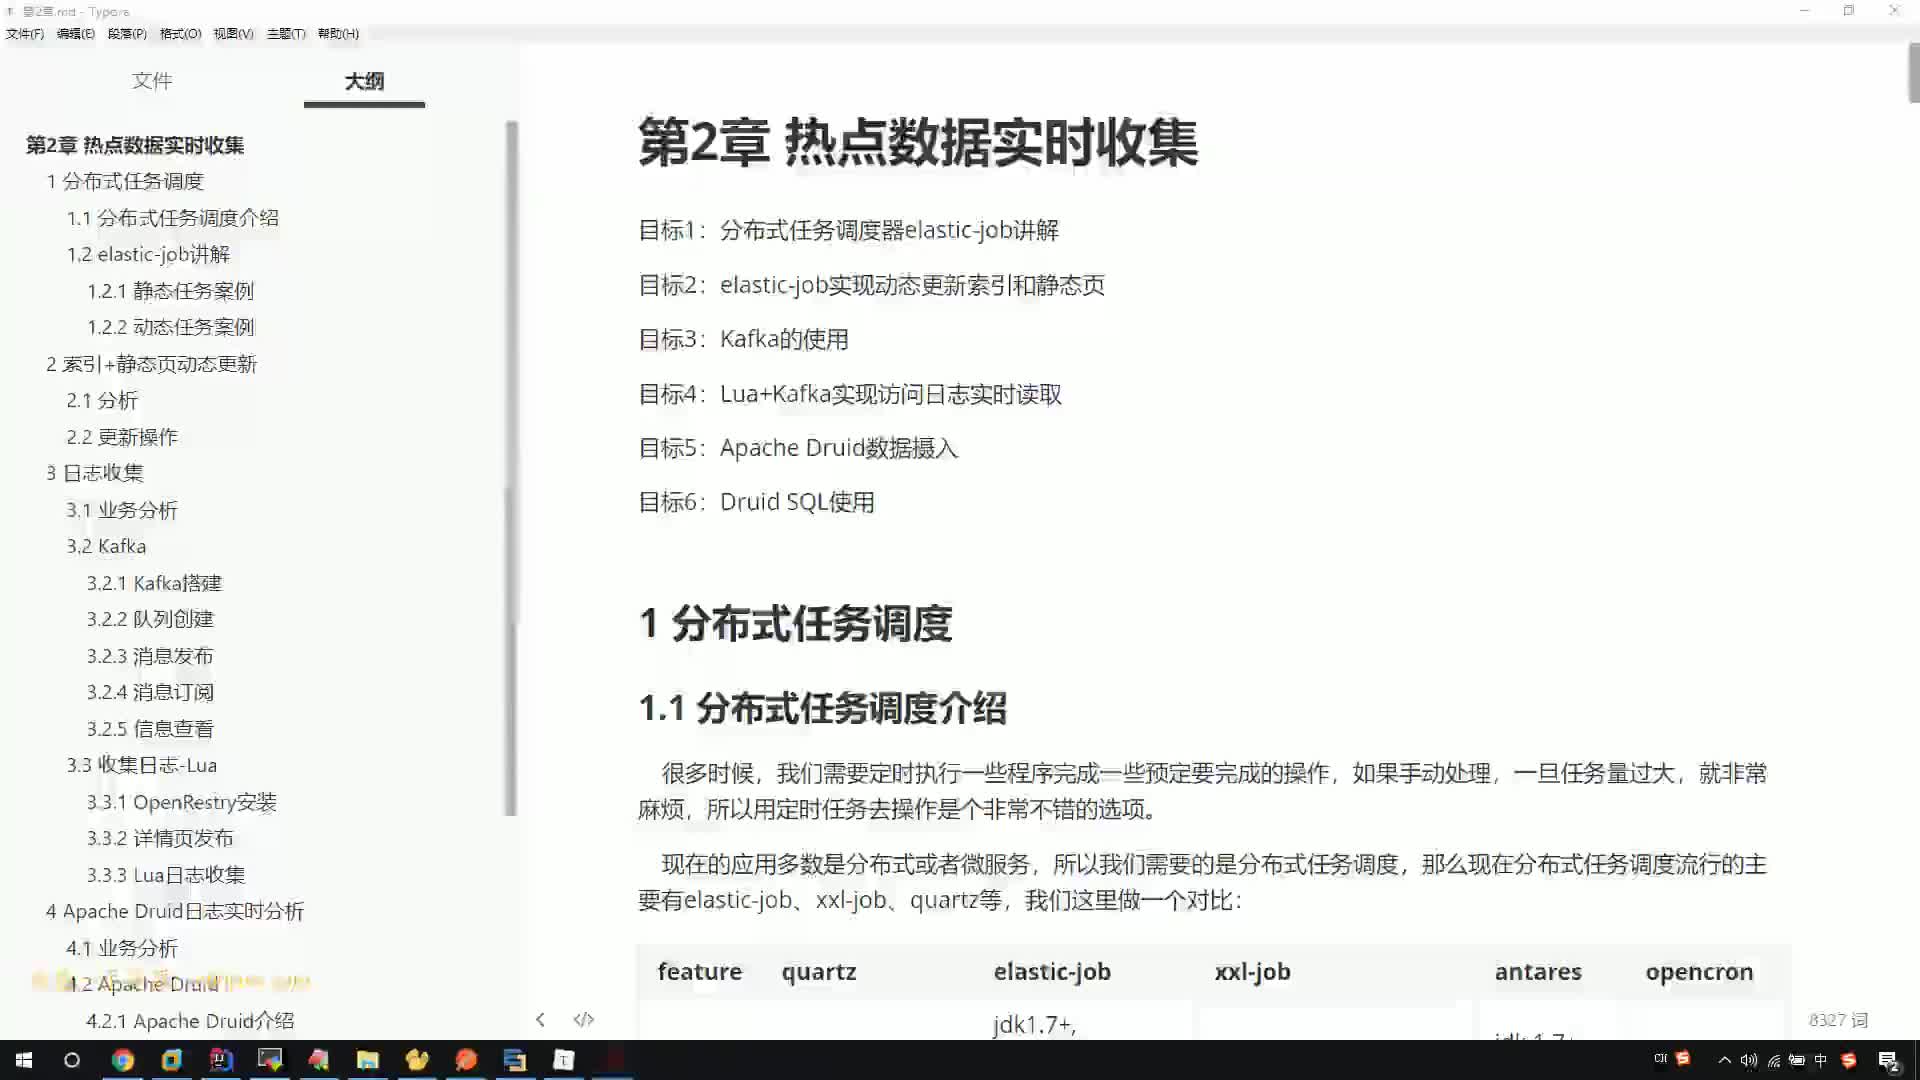Image resolution: width=1920 pixels, height=1080 pixels.
Task: Select outline item 2 索引+静态页动态更新
Action: pos(152,364)
